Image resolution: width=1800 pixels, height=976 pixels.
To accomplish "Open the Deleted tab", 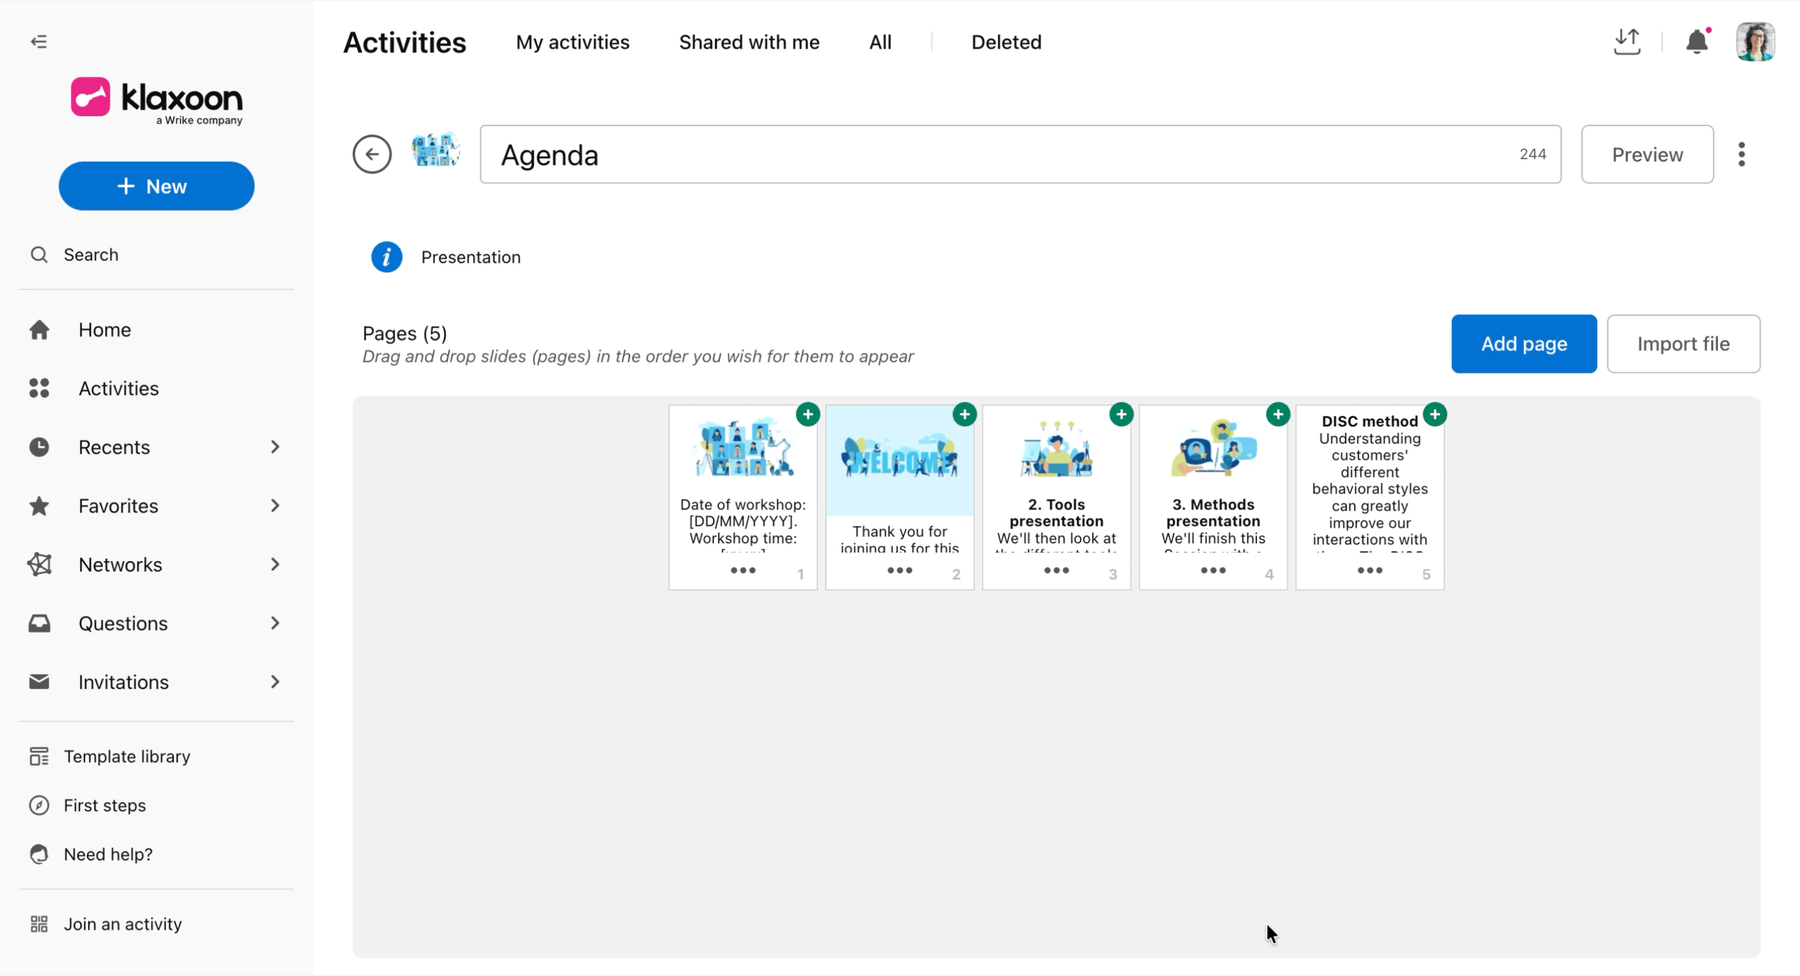I will click(1006, 42).
